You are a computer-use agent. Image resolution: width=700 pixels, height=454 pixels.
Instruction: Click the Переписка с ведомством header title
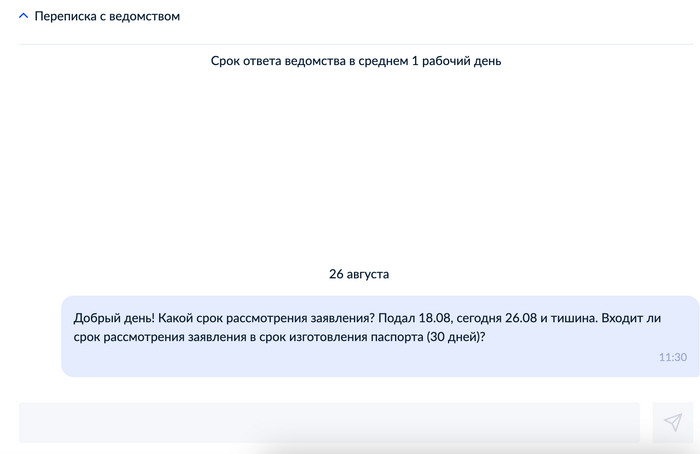point(107,17)
